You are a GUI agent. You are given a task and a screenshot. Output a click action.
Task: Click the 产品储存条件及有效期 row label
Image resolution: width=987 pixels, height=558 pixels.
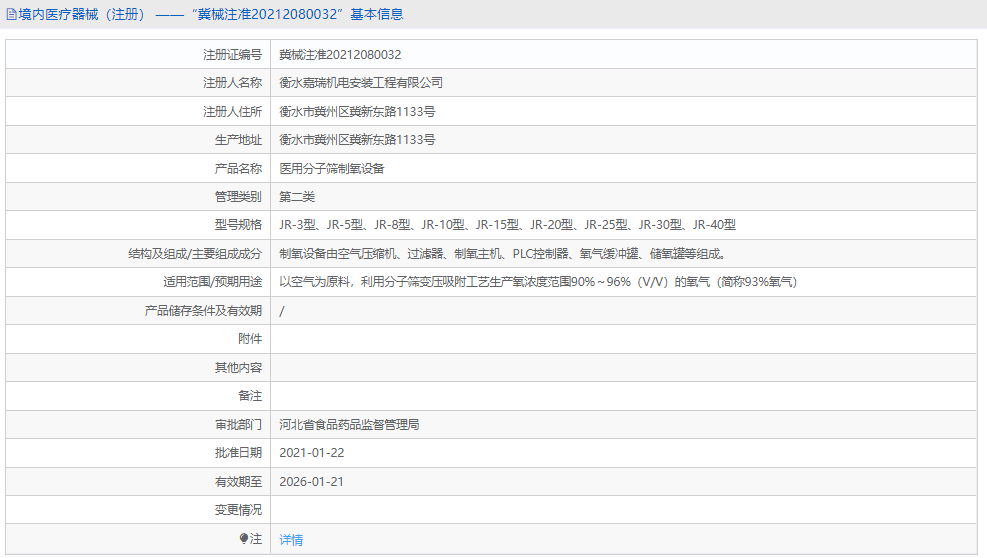(x=203, y=311)
